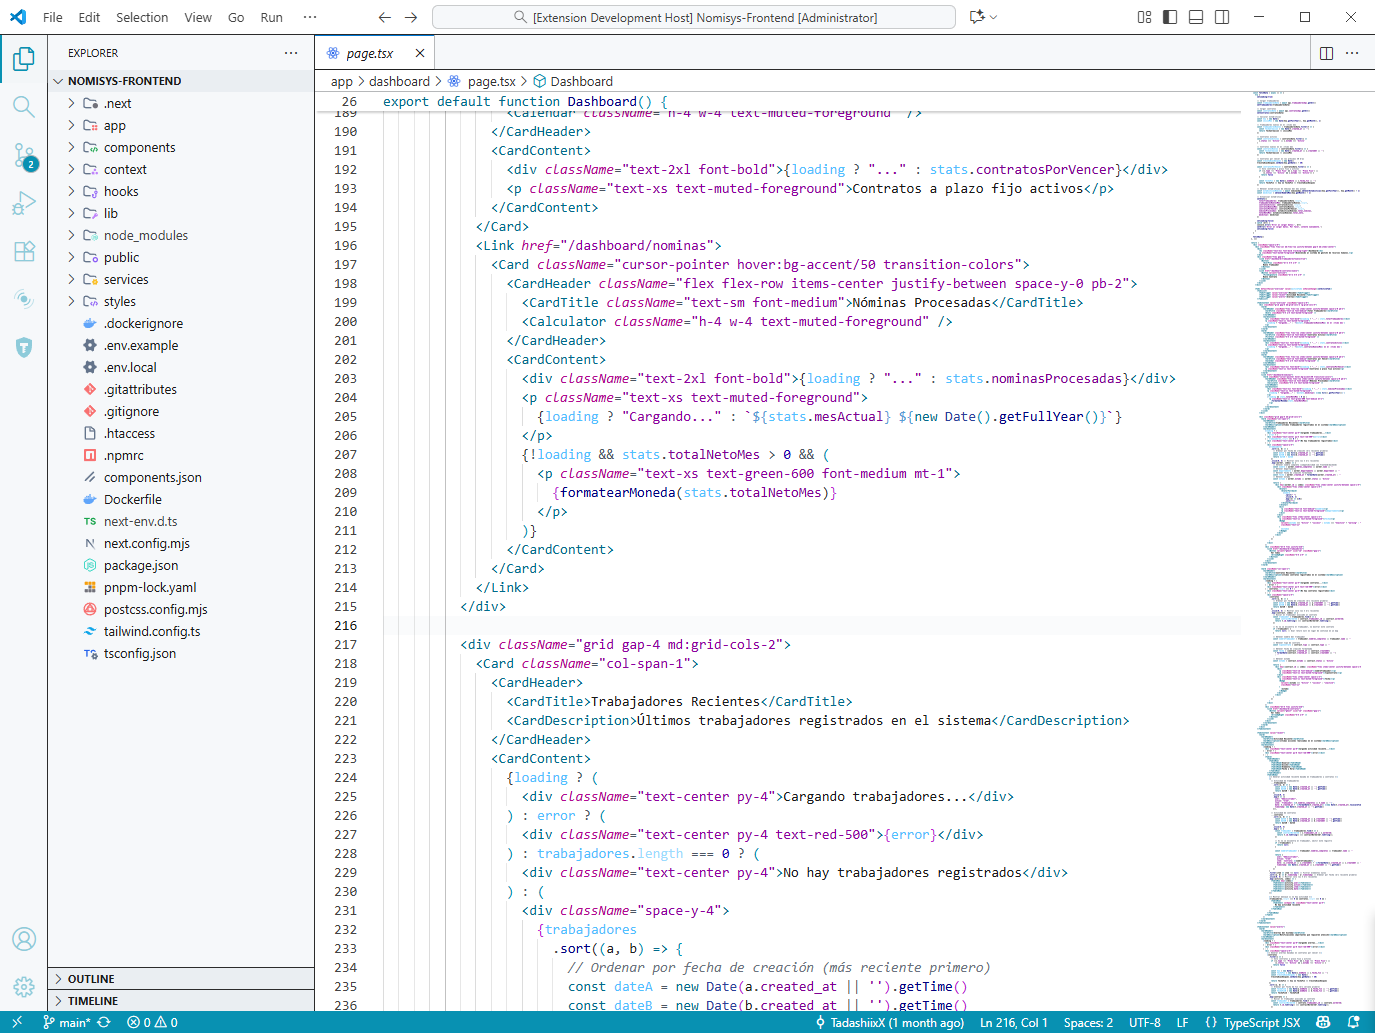Click the Dashboard symbol breadcrumb

pyautogui.click(x=573, y=81)
